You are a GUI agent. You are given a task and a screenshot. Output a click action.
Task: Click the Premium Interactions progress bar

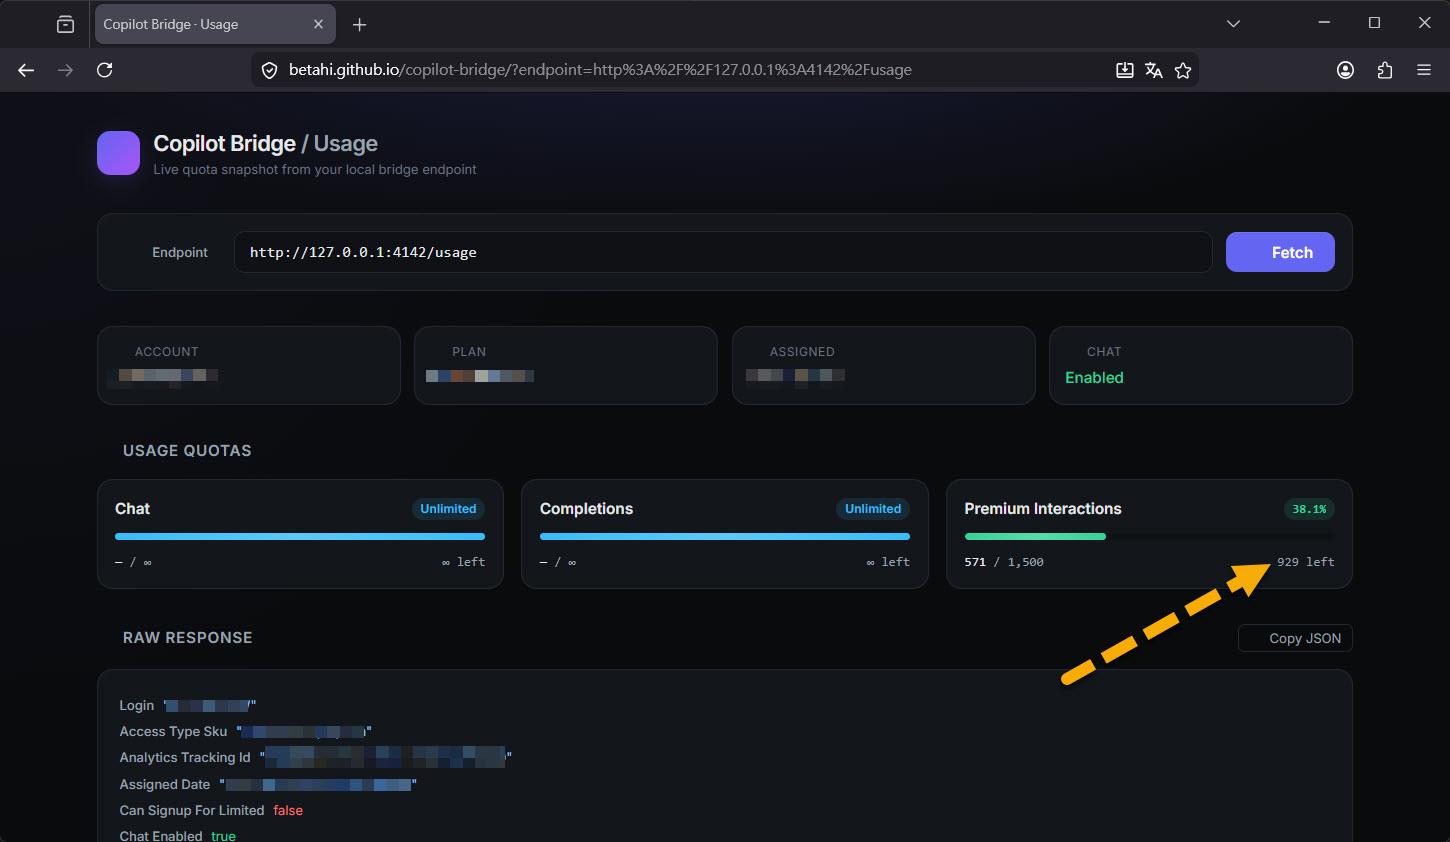(1149, 536)
